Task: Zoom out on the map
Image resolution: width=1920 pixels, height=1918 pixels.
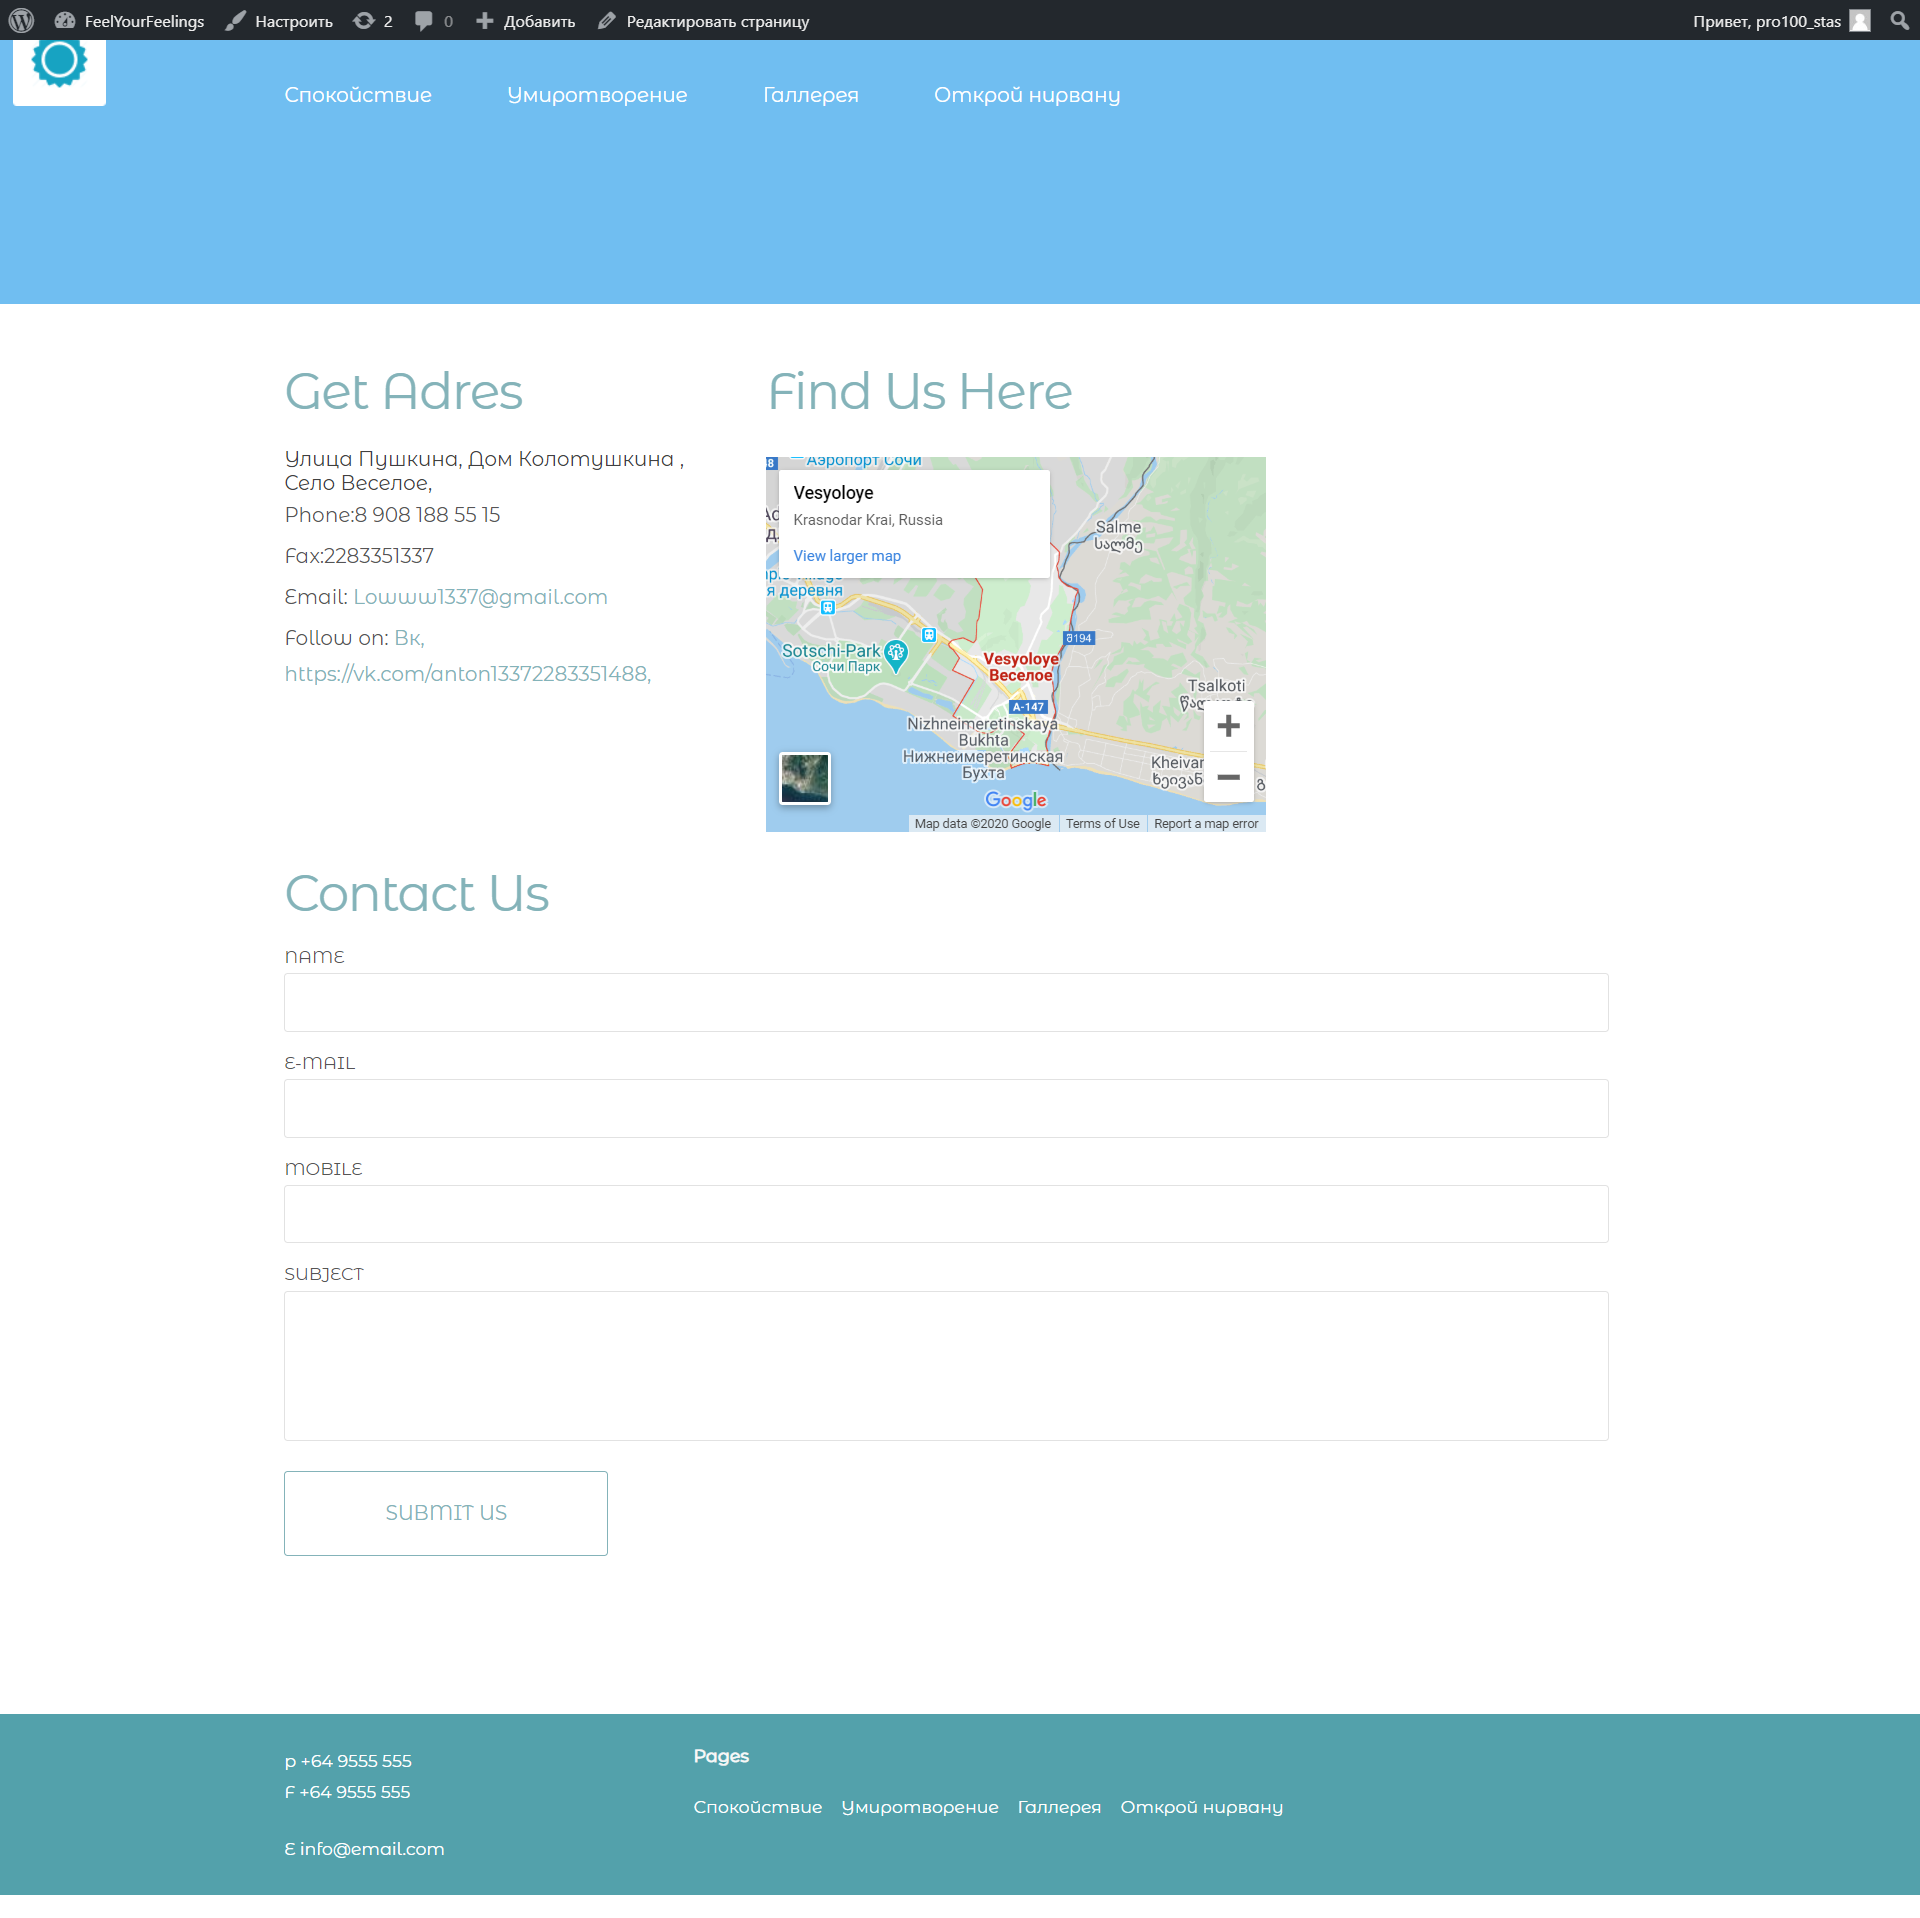Action: [x=1228, y=777]
